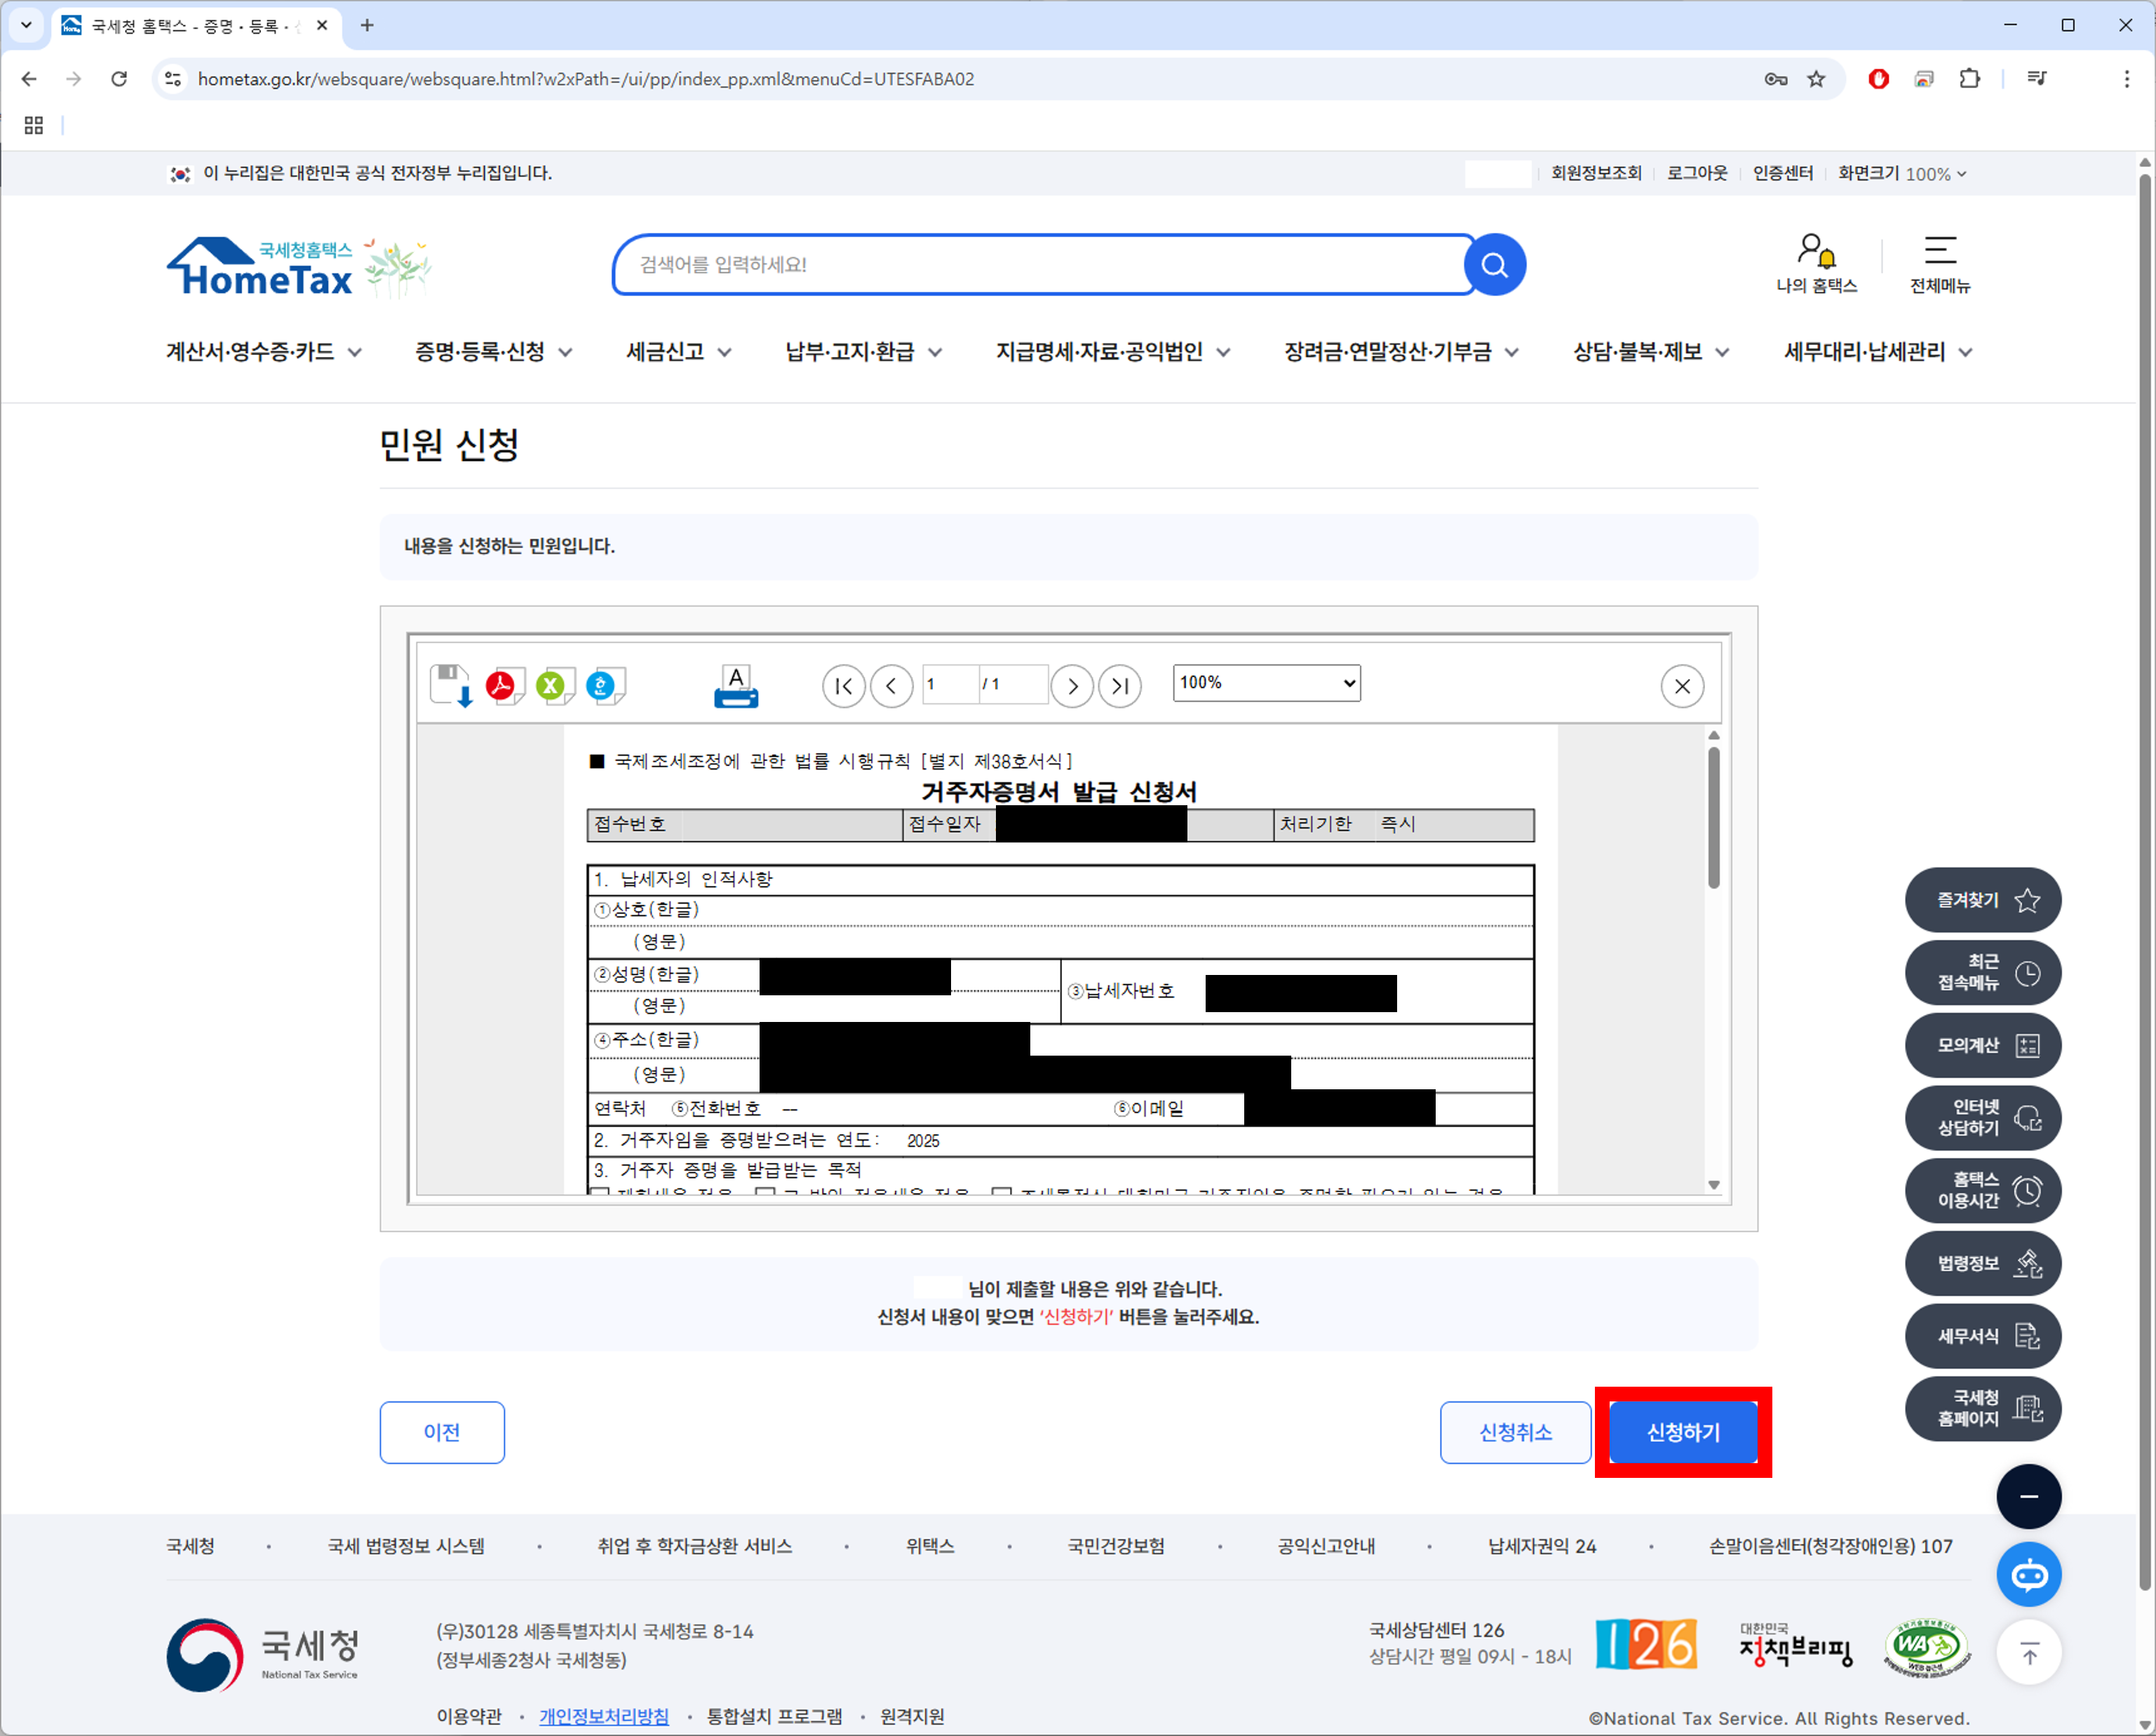Go to the previous page in the viewer
Viewport: 2156px width, 1736px height.
pyautogui.click(x=891, y=686)
